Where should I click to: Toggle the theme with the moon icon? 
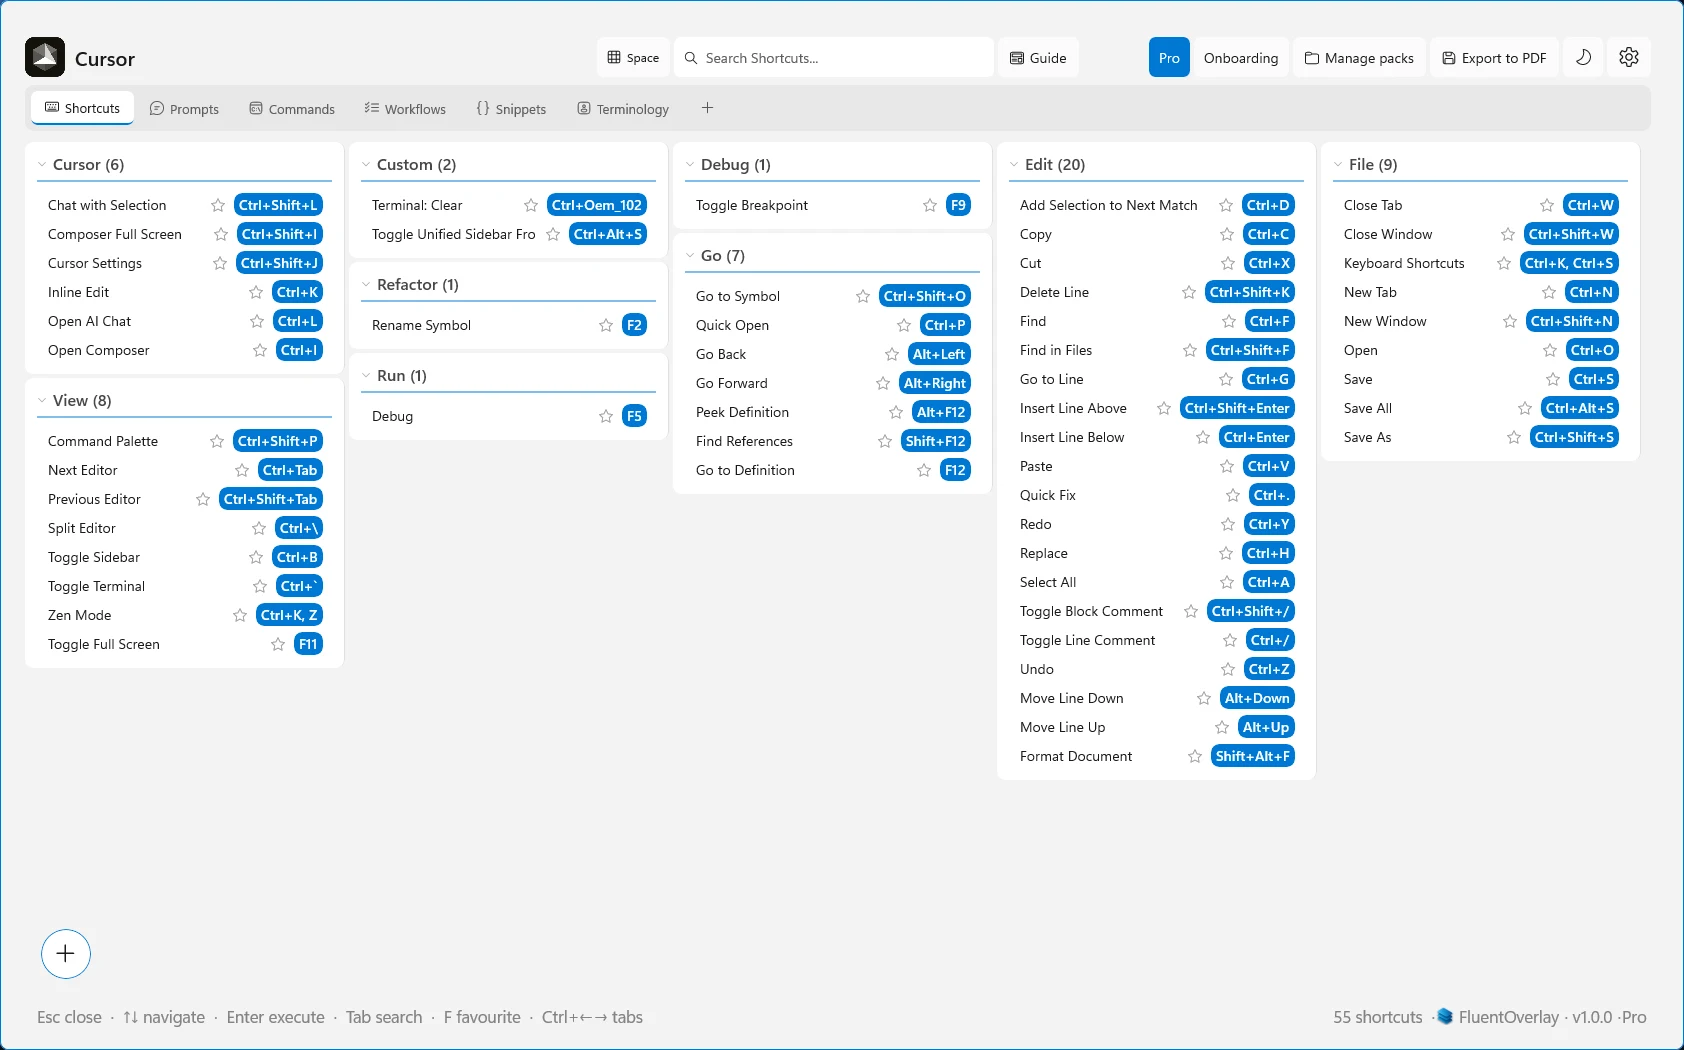point(1582,57)
